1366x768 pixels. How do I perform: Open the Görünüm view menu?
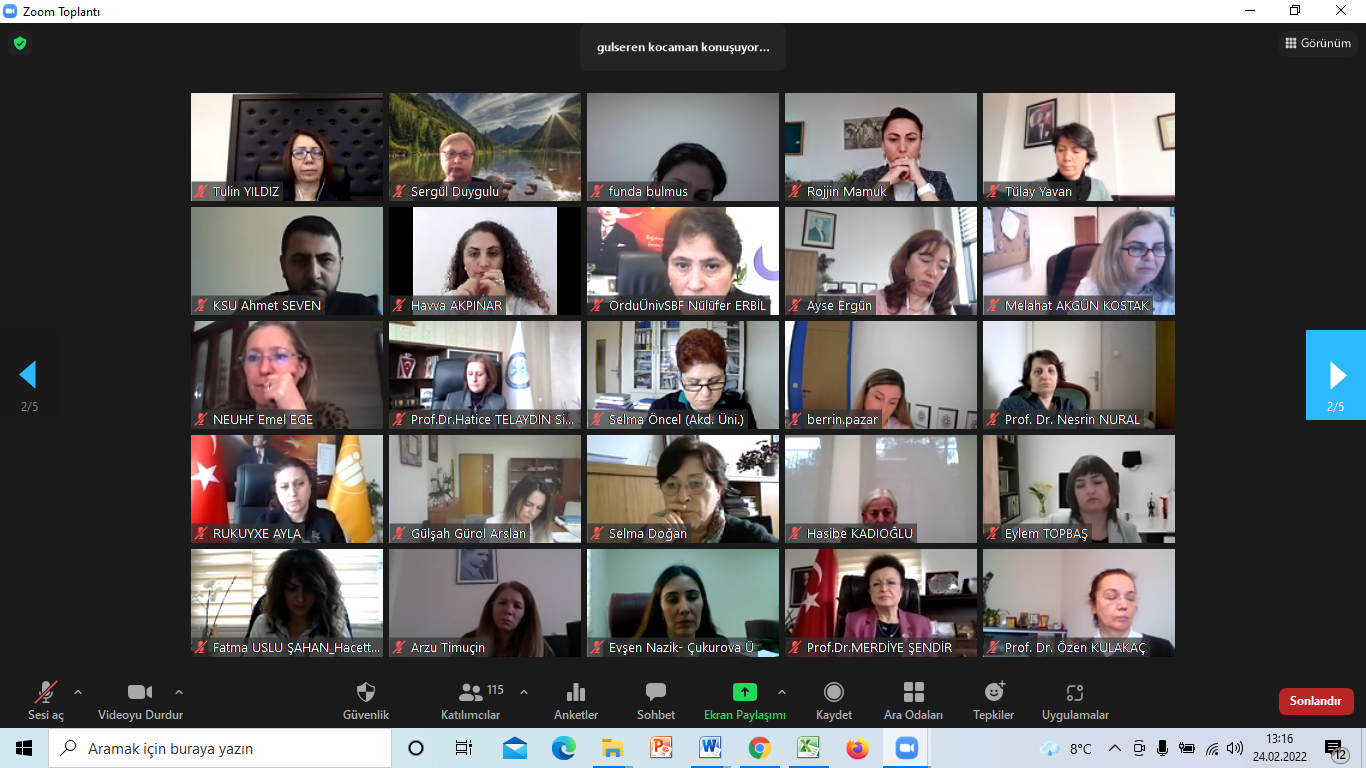(x=1318, y=43)
